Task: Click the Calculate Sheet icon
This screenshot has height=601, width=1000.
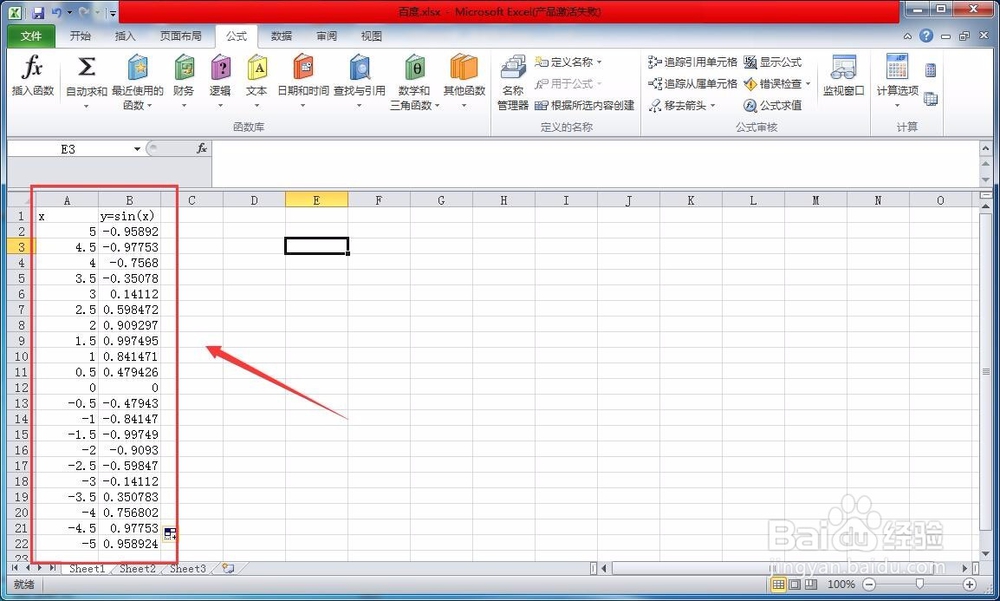Action: [x=930, y=99]
